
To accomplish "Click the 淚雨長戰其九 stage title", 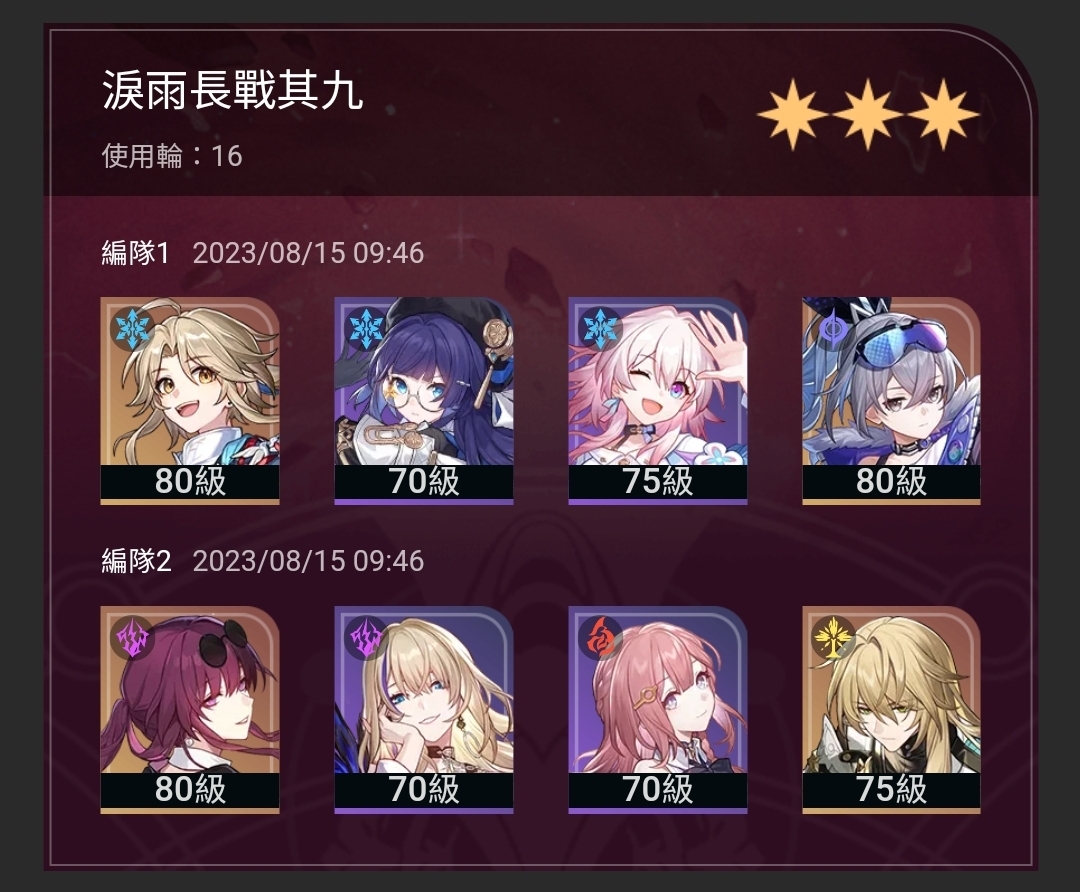I will [x=233, y=90].
